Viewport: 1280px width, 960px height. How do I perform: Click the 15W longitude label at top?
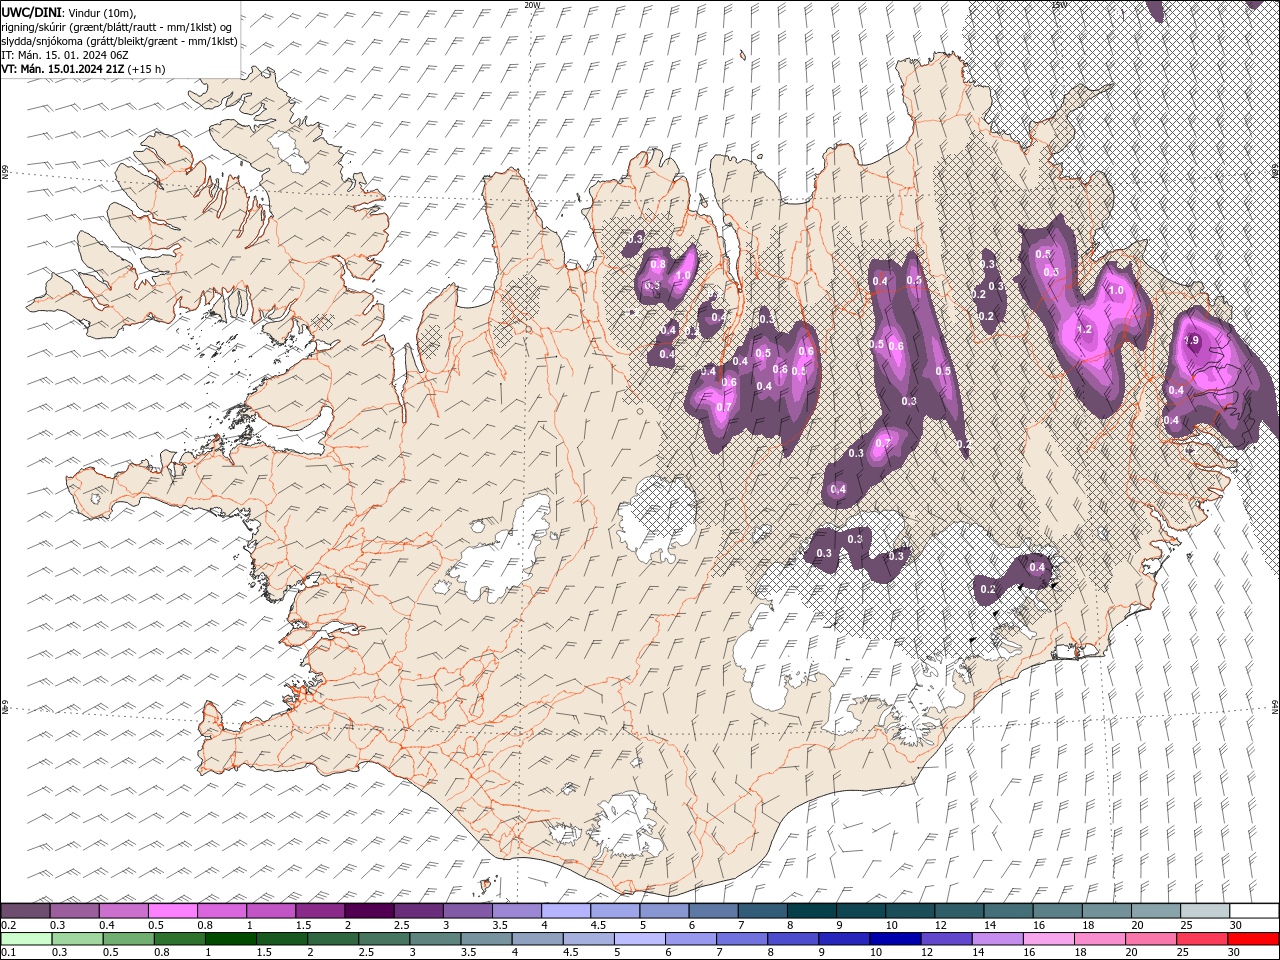(x=1060, y=5)
